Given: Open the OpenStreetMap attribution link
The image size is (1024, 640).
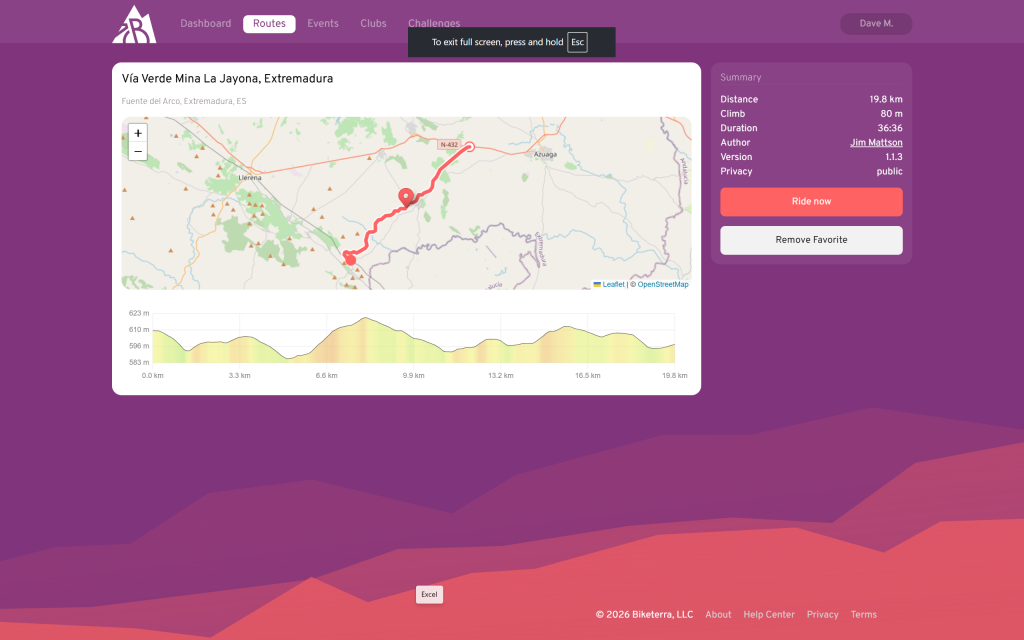Looking at the screenshot, I should (663, 285).
